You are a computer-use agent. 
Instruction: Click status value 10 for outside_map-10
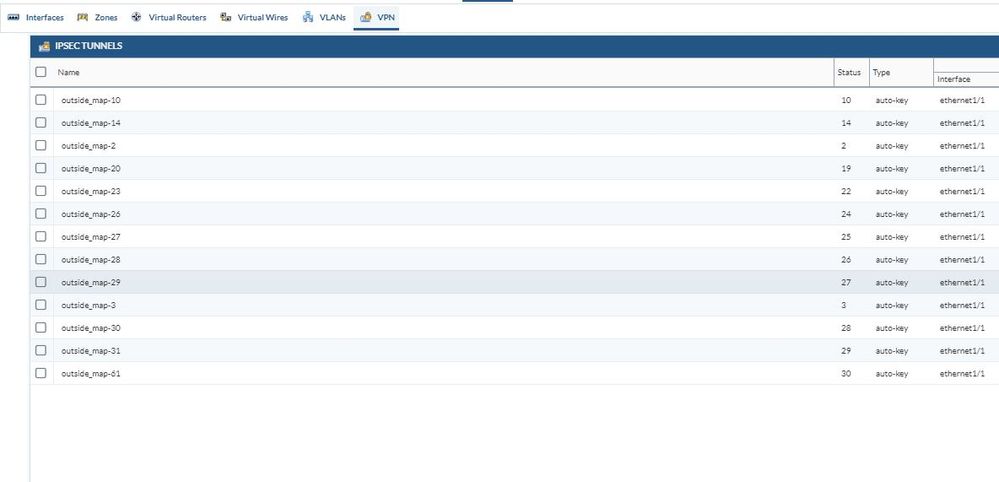tap(846, 100)
